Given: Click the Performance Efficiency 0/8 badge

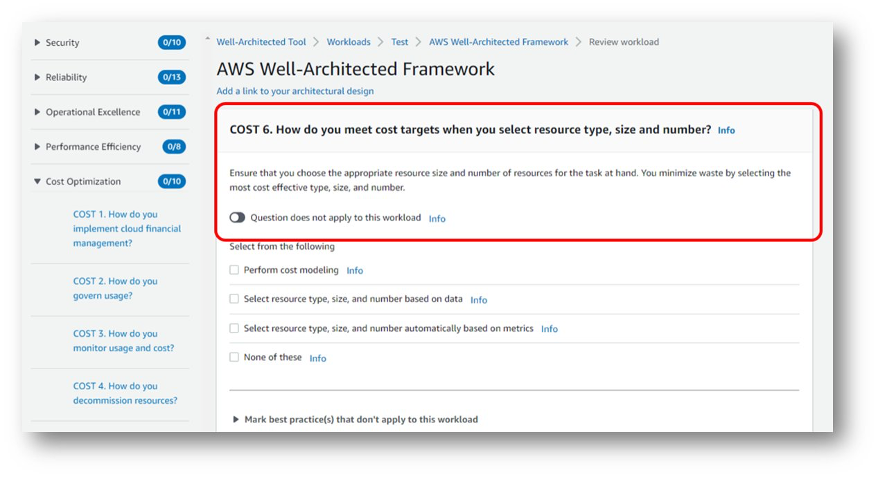Looking at the screenshot, I should click(x=174, y=147).
